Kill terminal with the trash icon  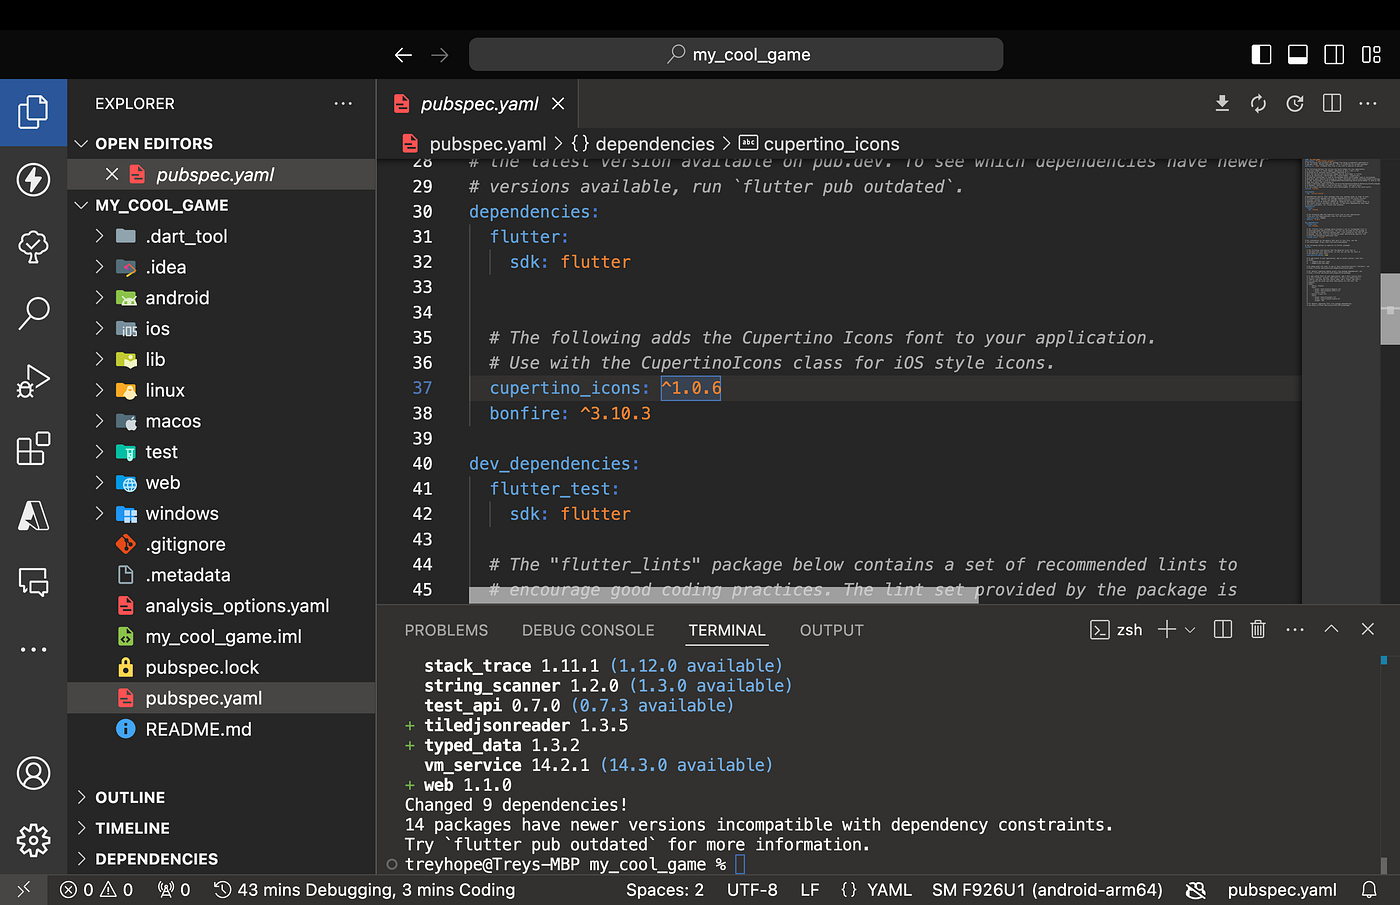1258,629
